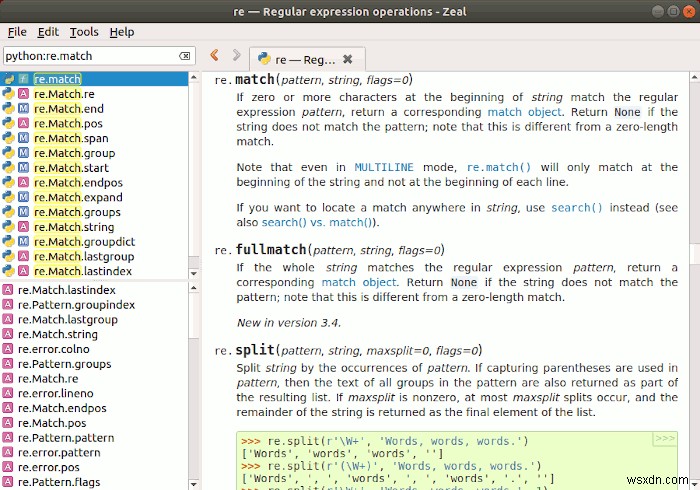Clear the search field text

point(184,57)
